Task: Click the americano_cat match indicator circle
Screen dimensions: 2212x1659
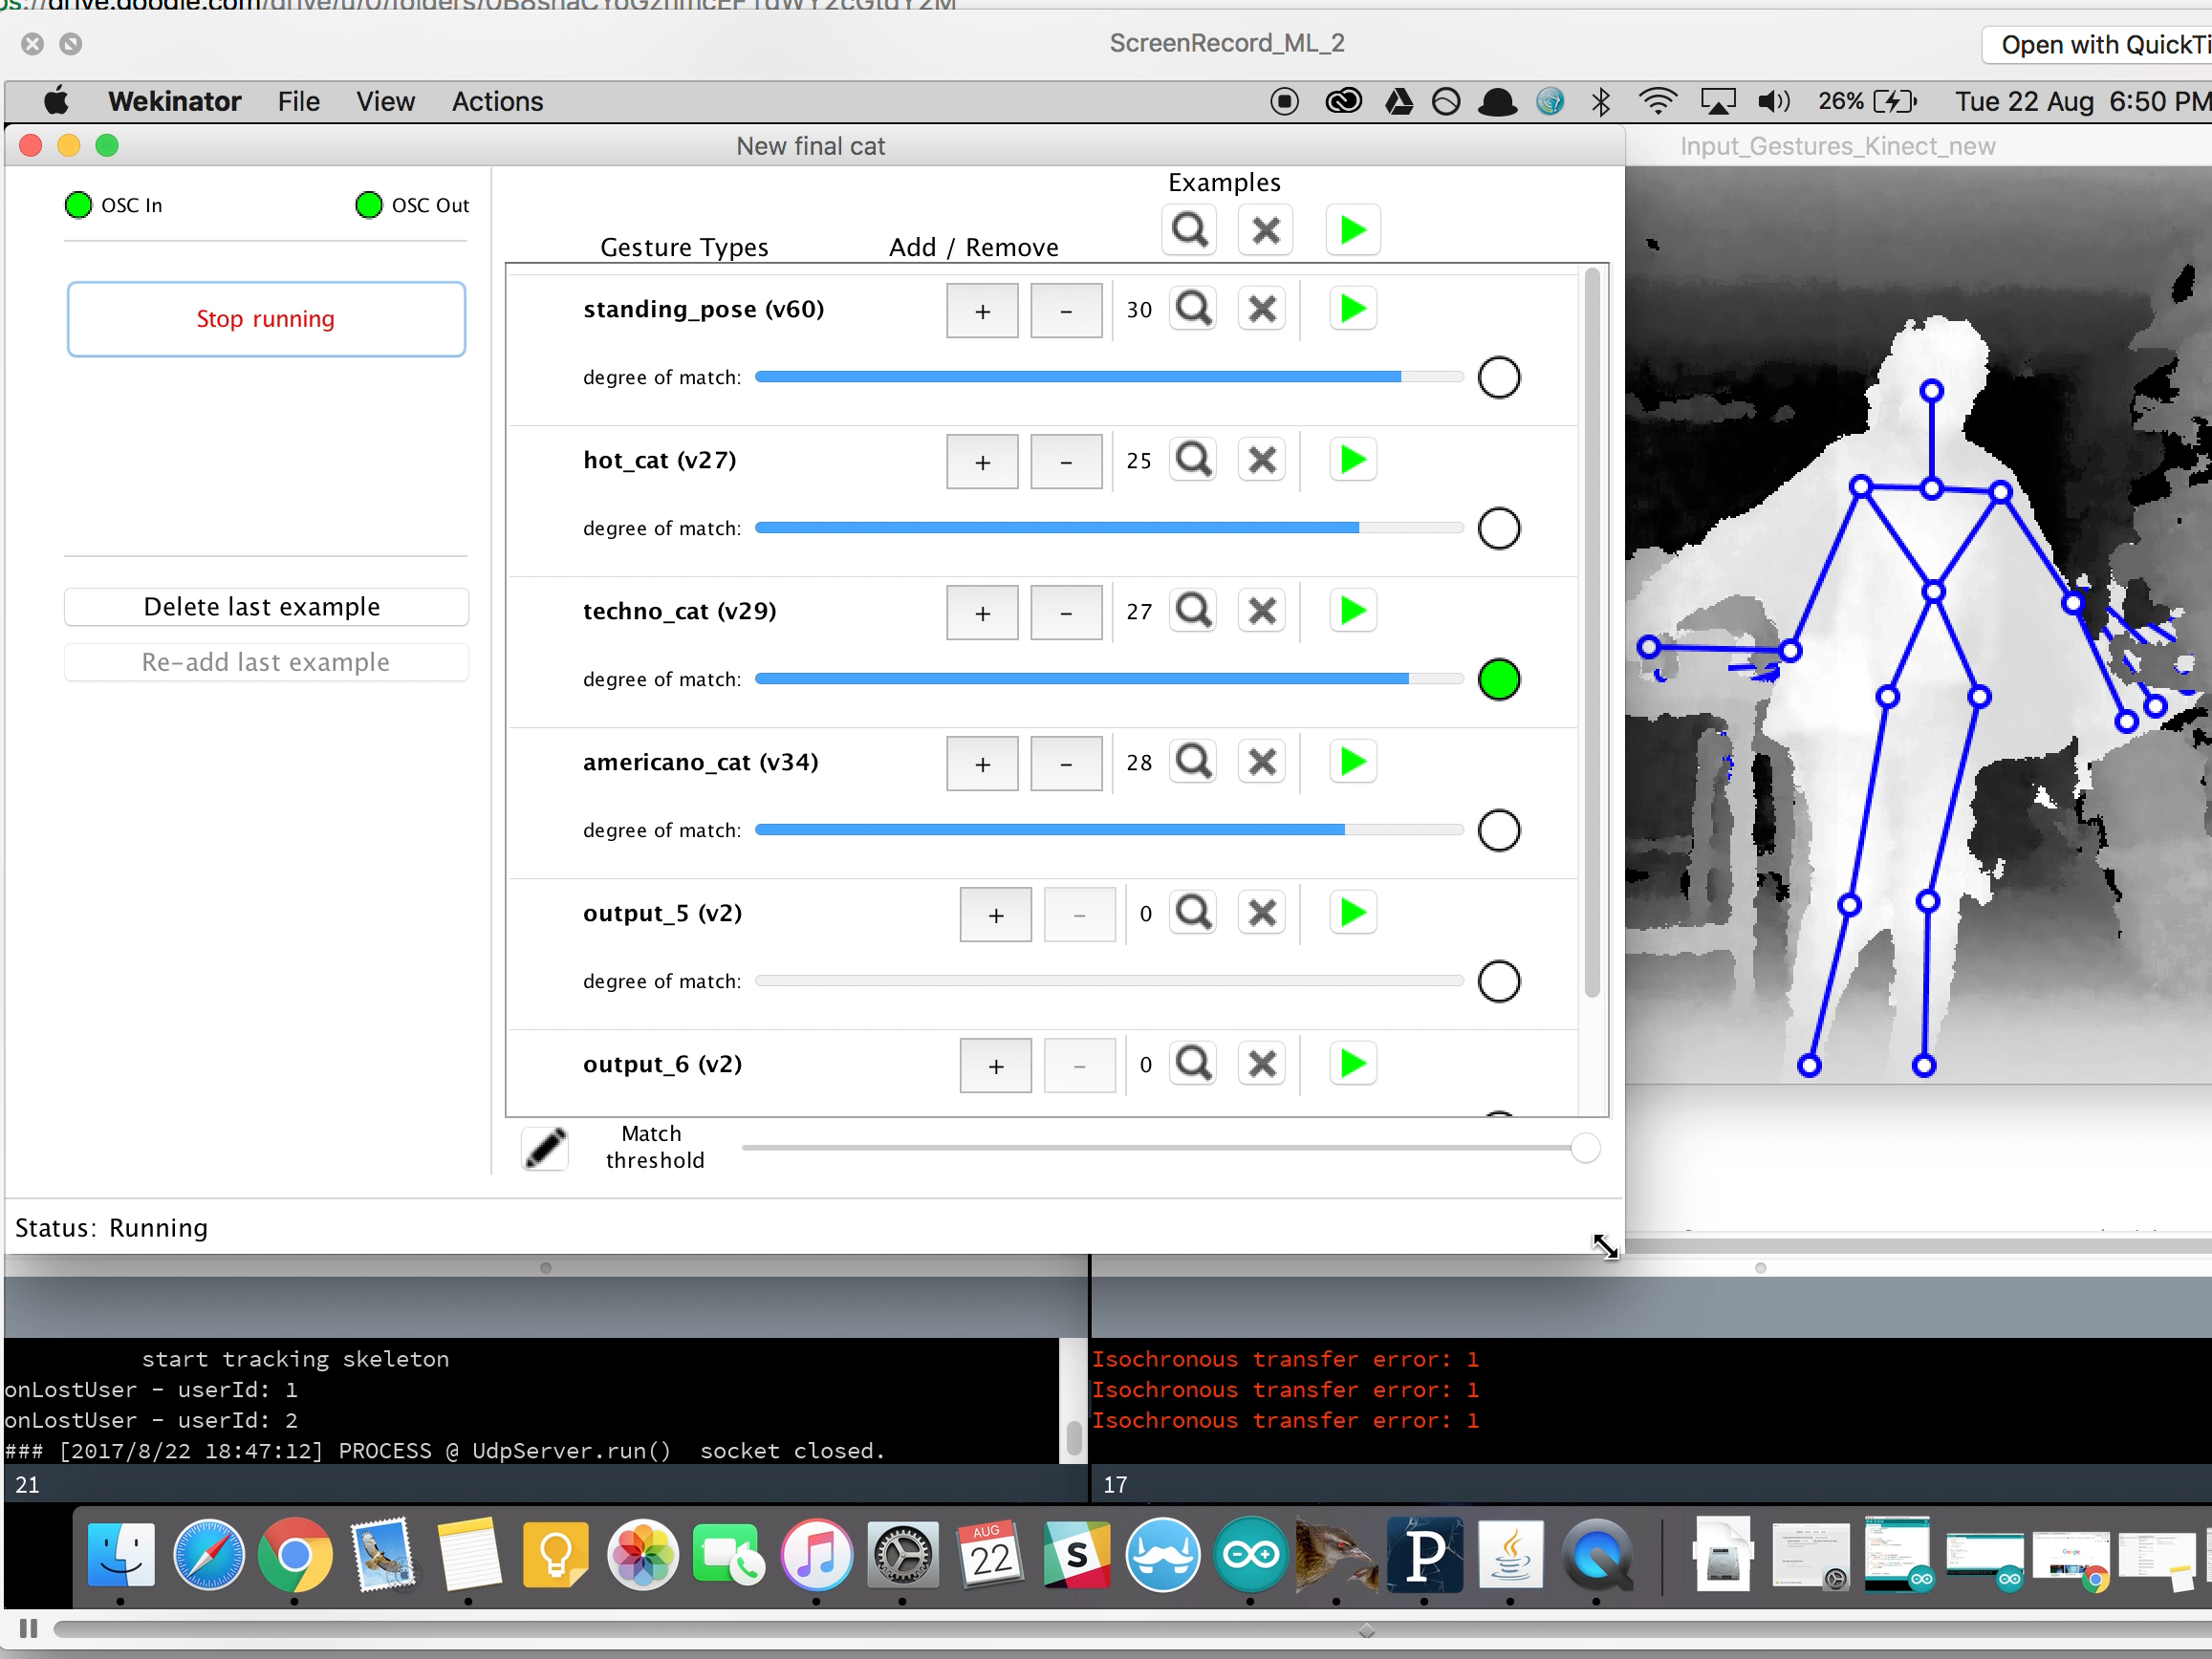Action: tap(1498, 831)
